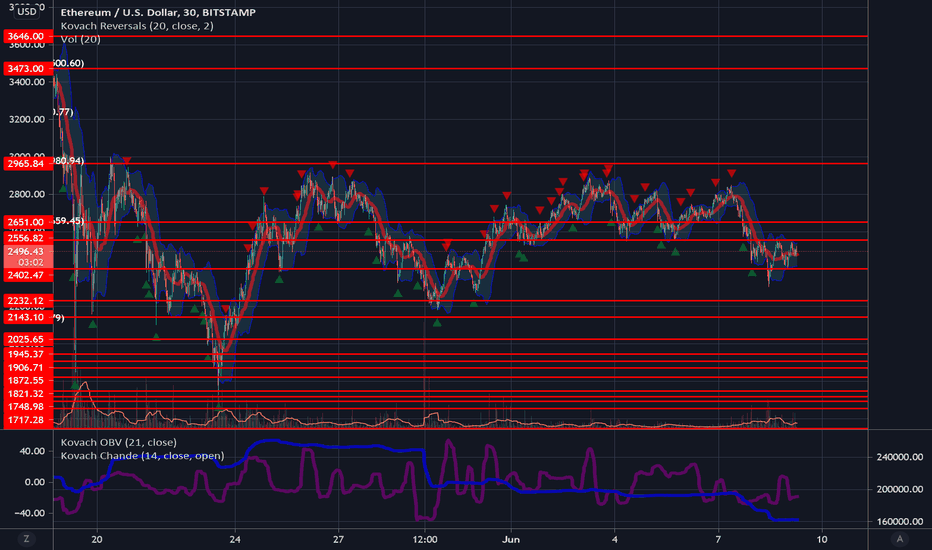The height and width of the screenshot is (550, 932).
Task: Click date 27 on the time axis
Action: tap(338, 539)
